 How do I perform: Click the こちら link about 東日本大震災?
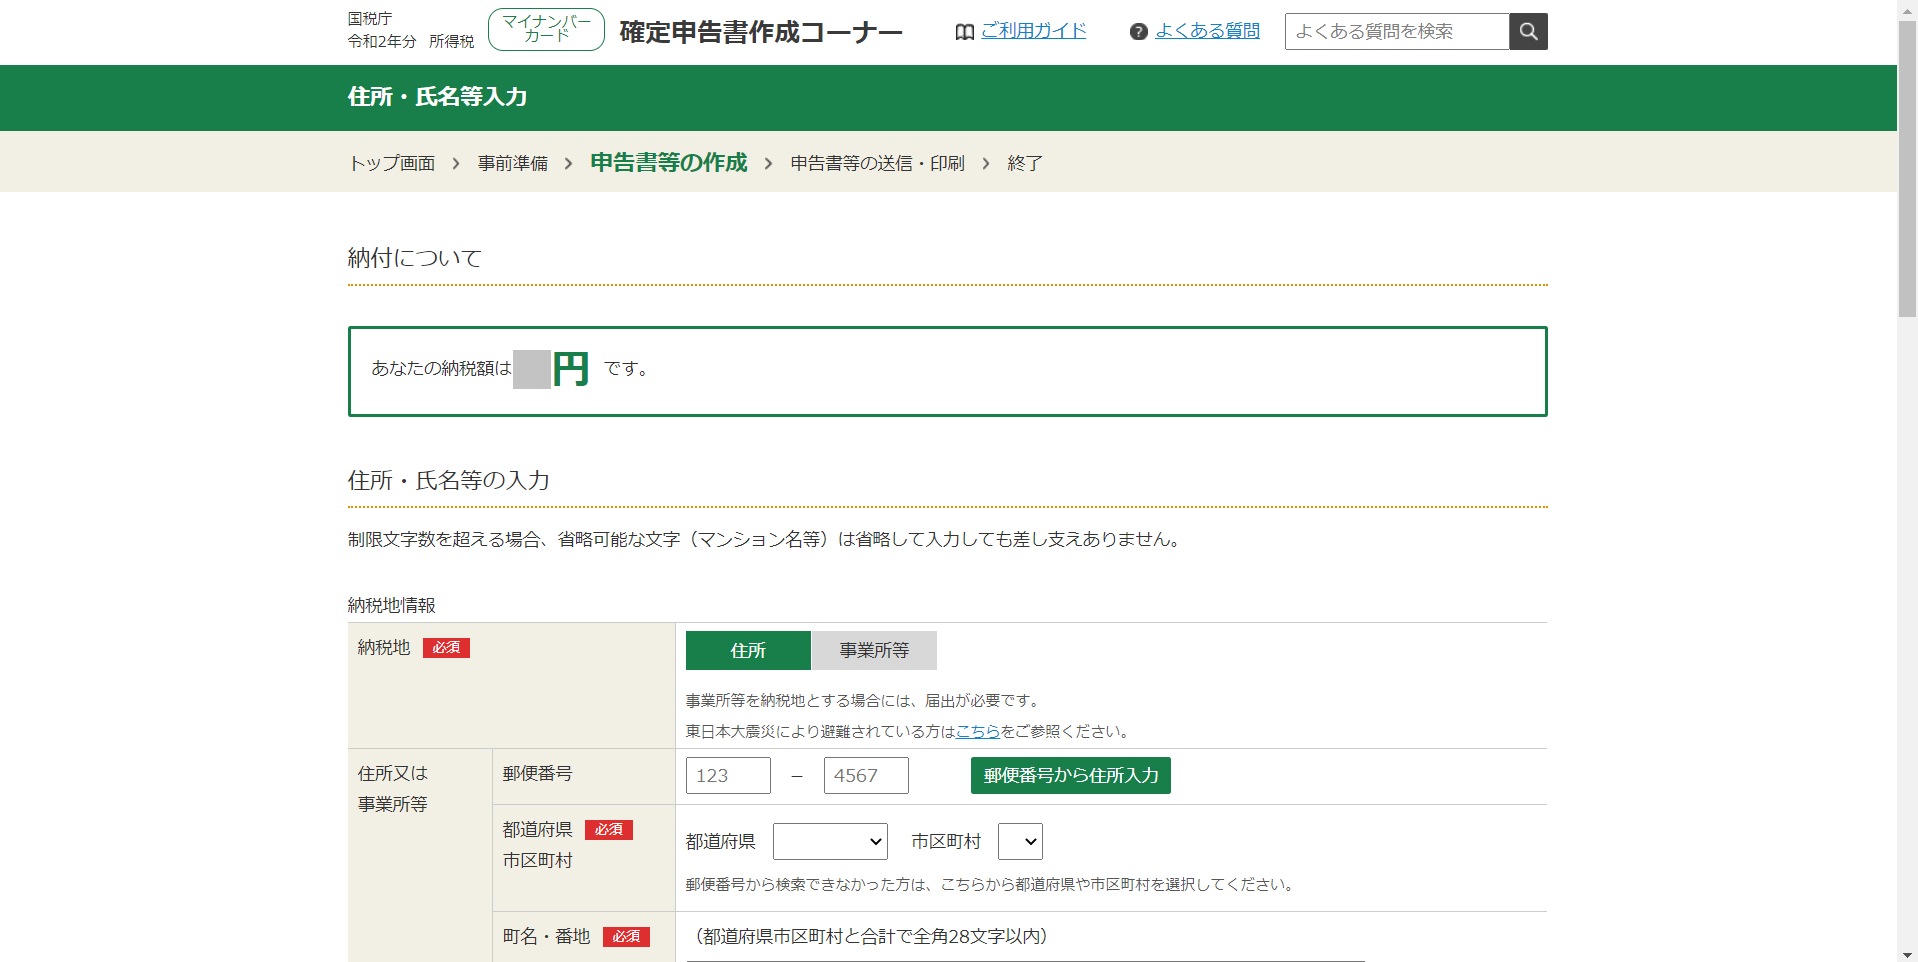click(978, 731)
